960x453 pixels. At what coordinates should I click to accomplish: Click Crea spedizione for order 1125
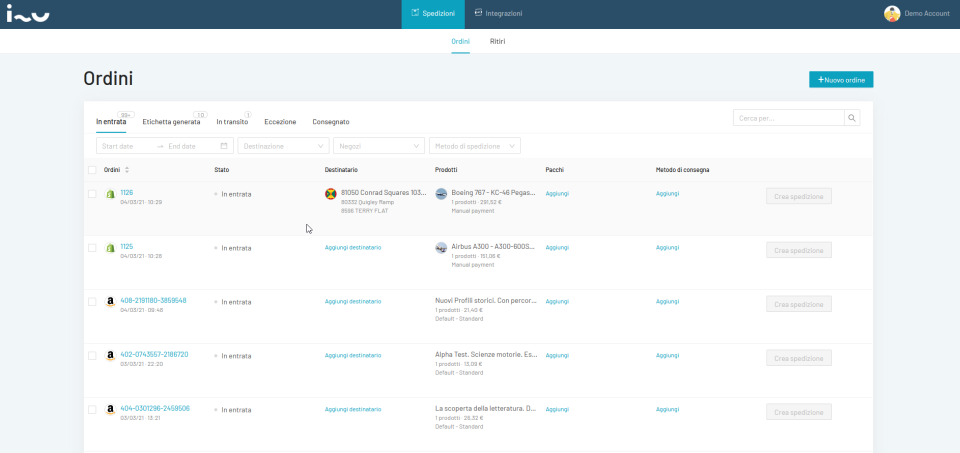click(x=799, y=250)
